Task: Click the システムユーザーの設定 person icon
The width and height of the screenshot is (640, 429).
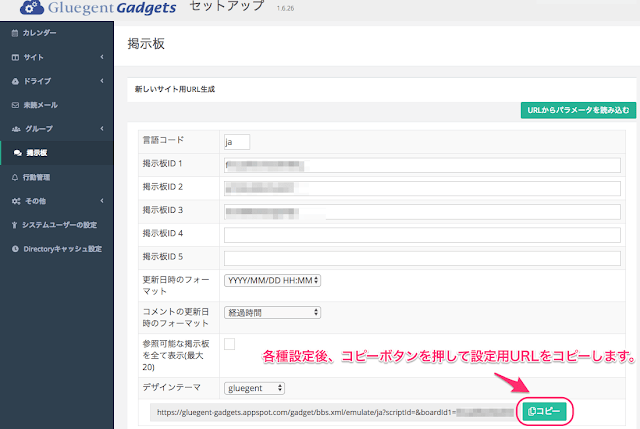Action: tap(15, 225)
